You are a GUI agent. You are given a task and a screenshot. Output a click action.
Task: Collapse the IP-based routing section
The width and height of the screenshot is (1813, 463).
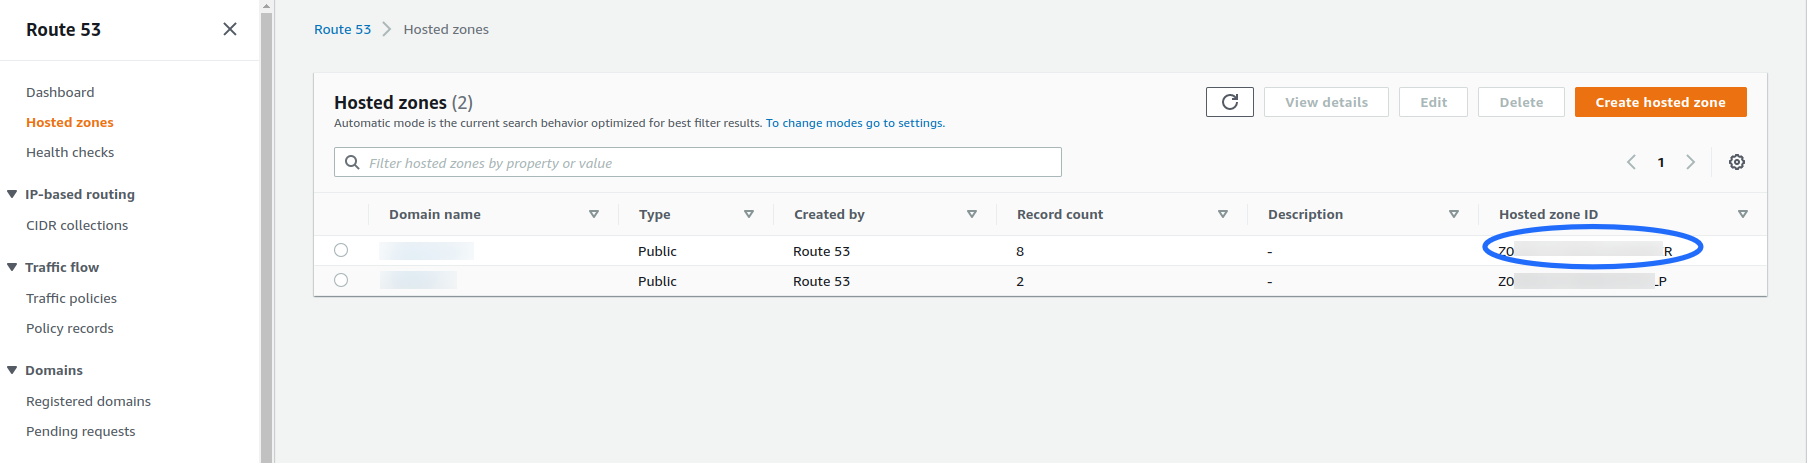click(x=12, y=194)
